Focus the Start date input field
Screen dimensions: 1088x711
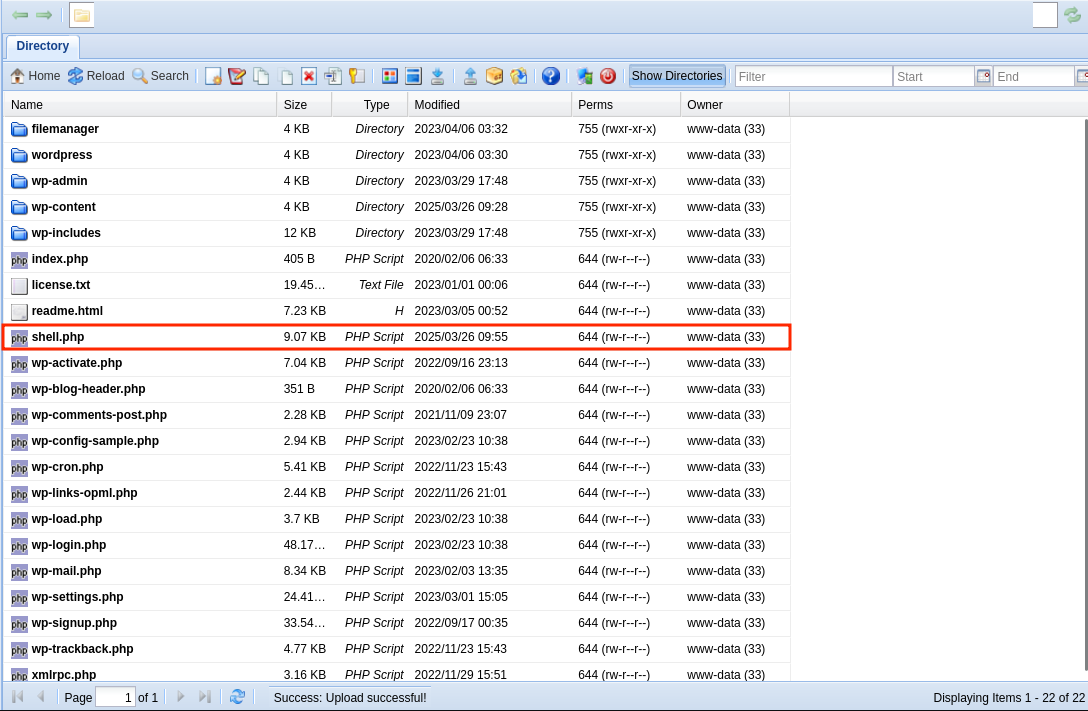934,76
